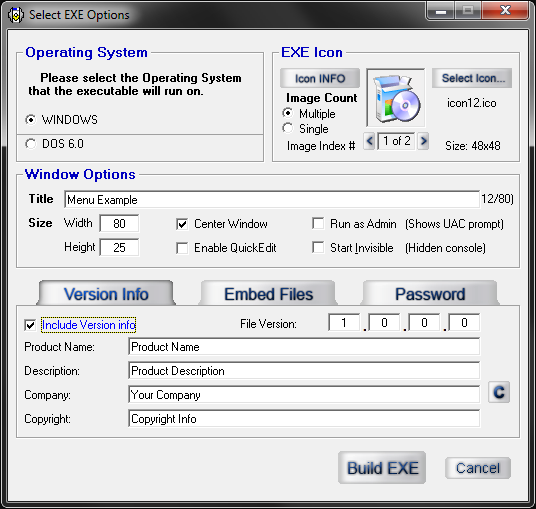The image size is (536, 509).
Task: Click the installer icon preview image
Action: (x=396, y=98)
